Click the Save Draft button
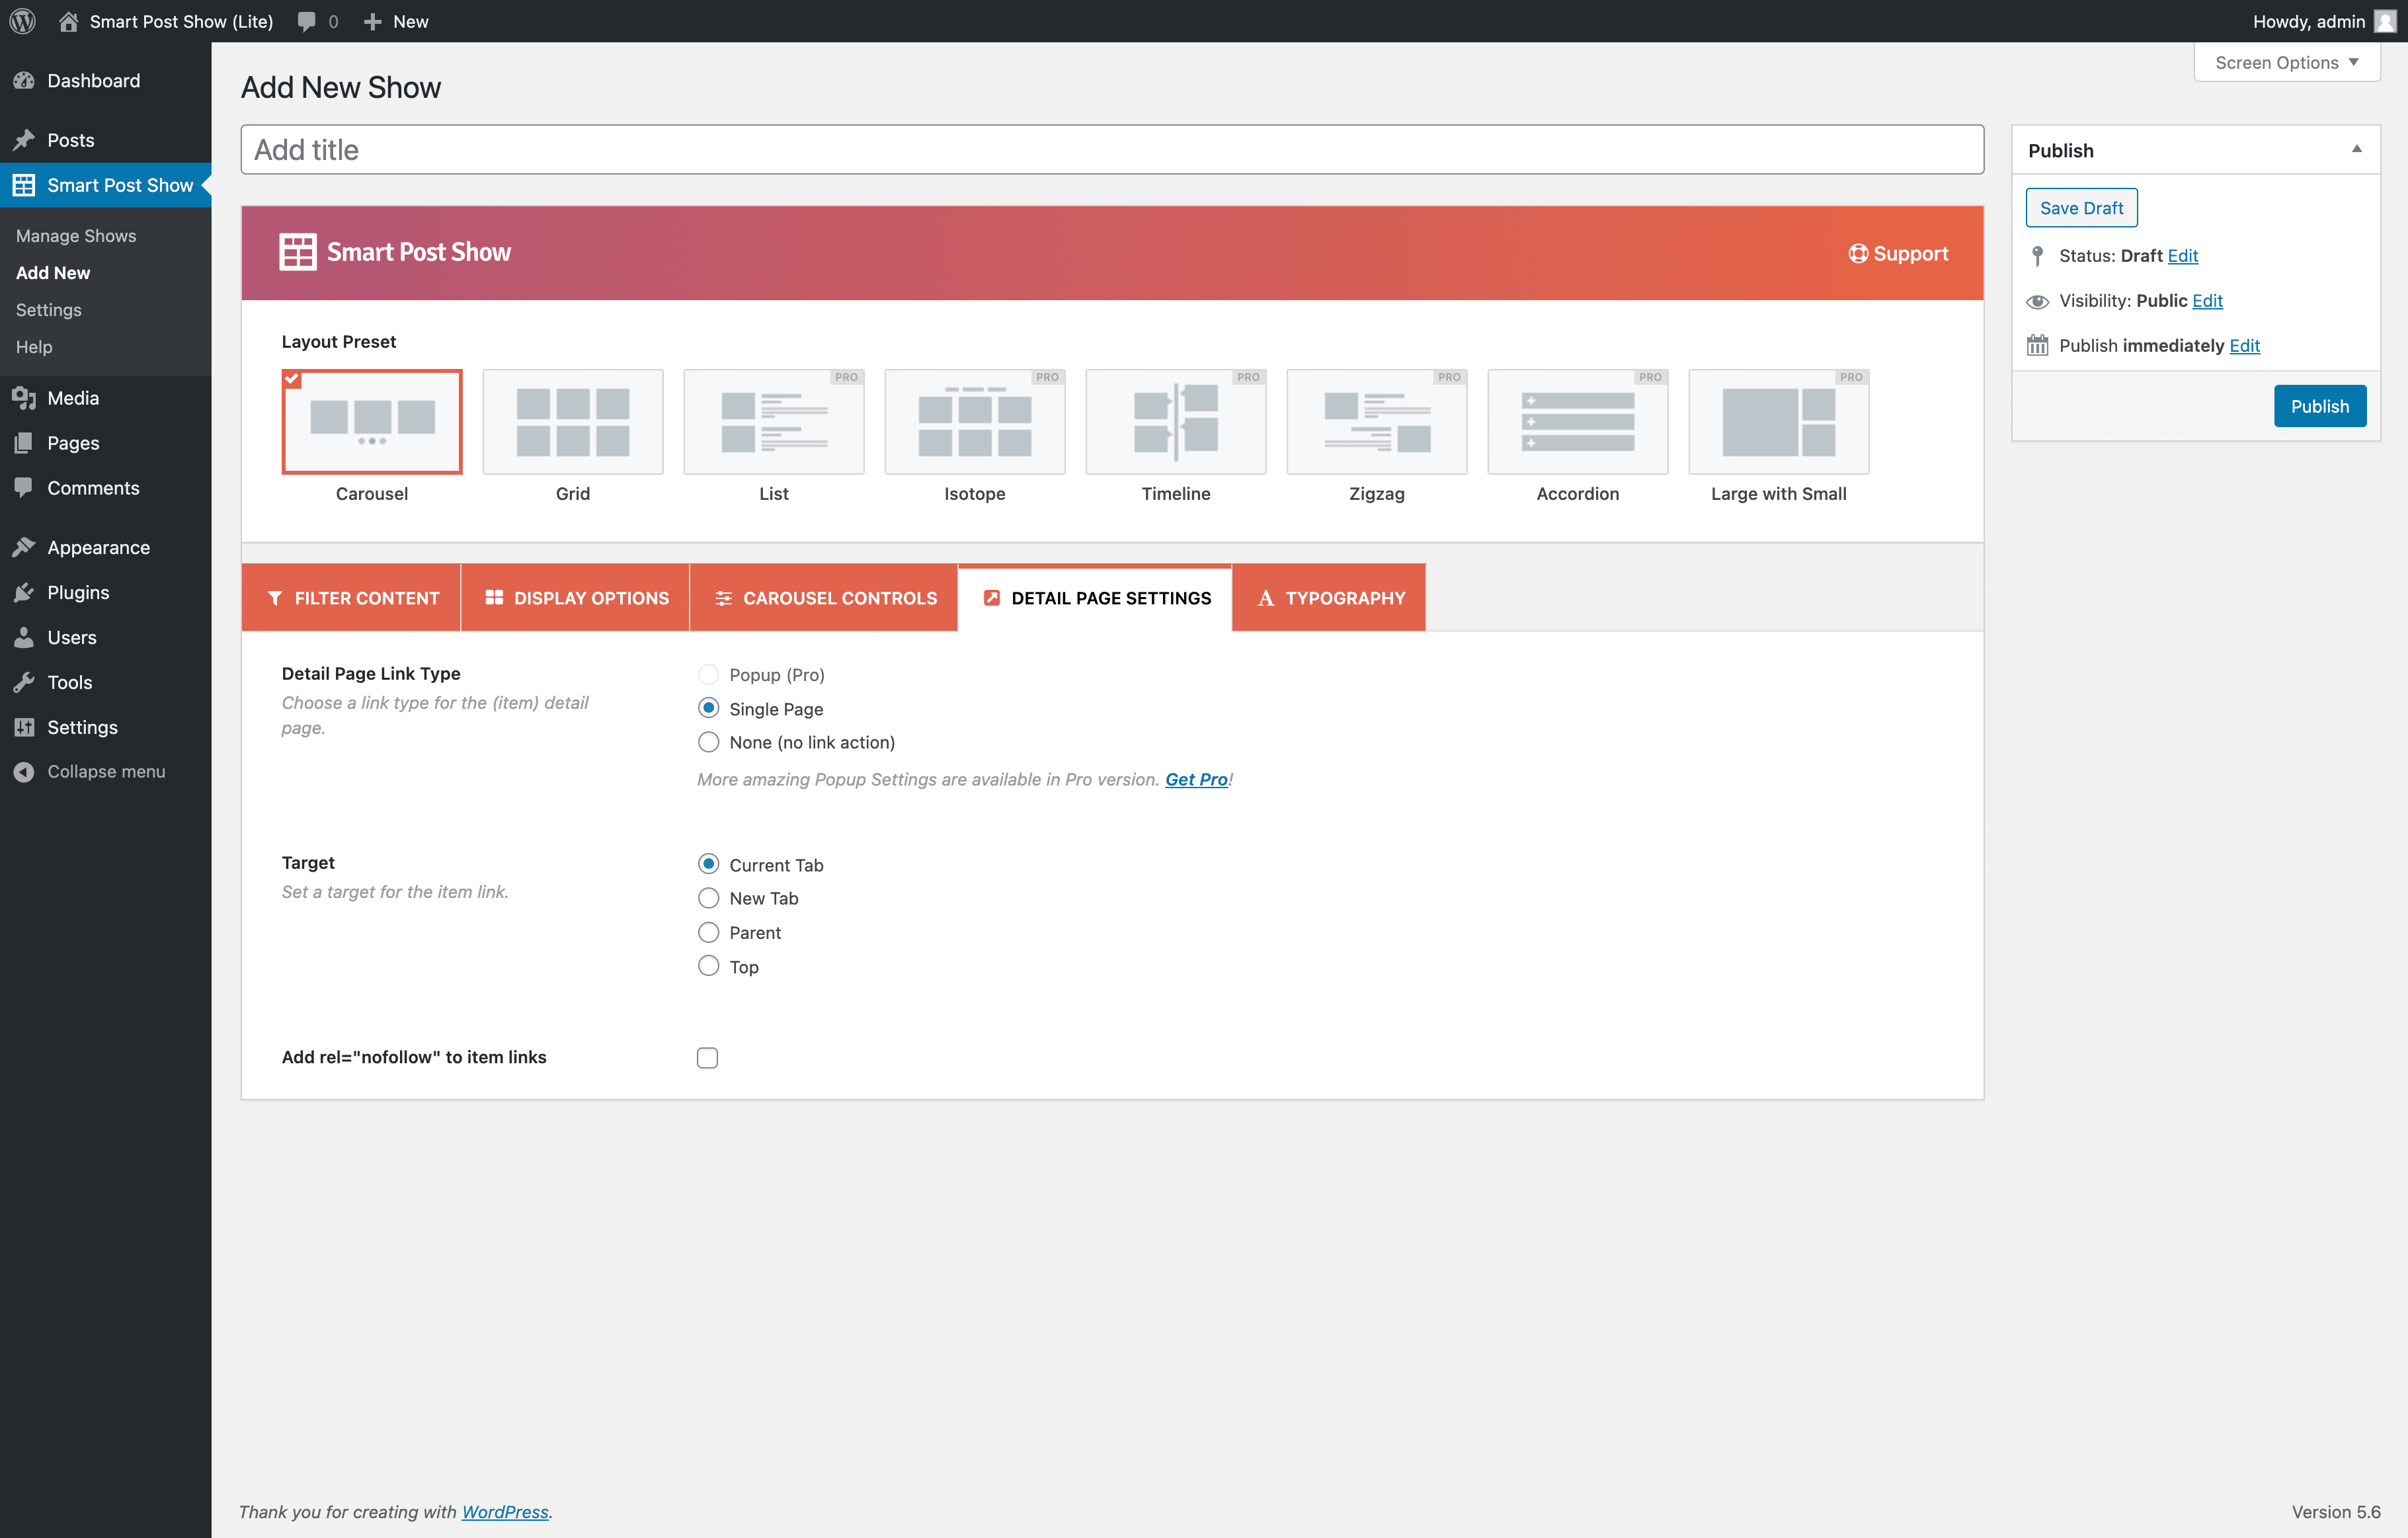The image size is (2408, 1538). coord(2081,208)
